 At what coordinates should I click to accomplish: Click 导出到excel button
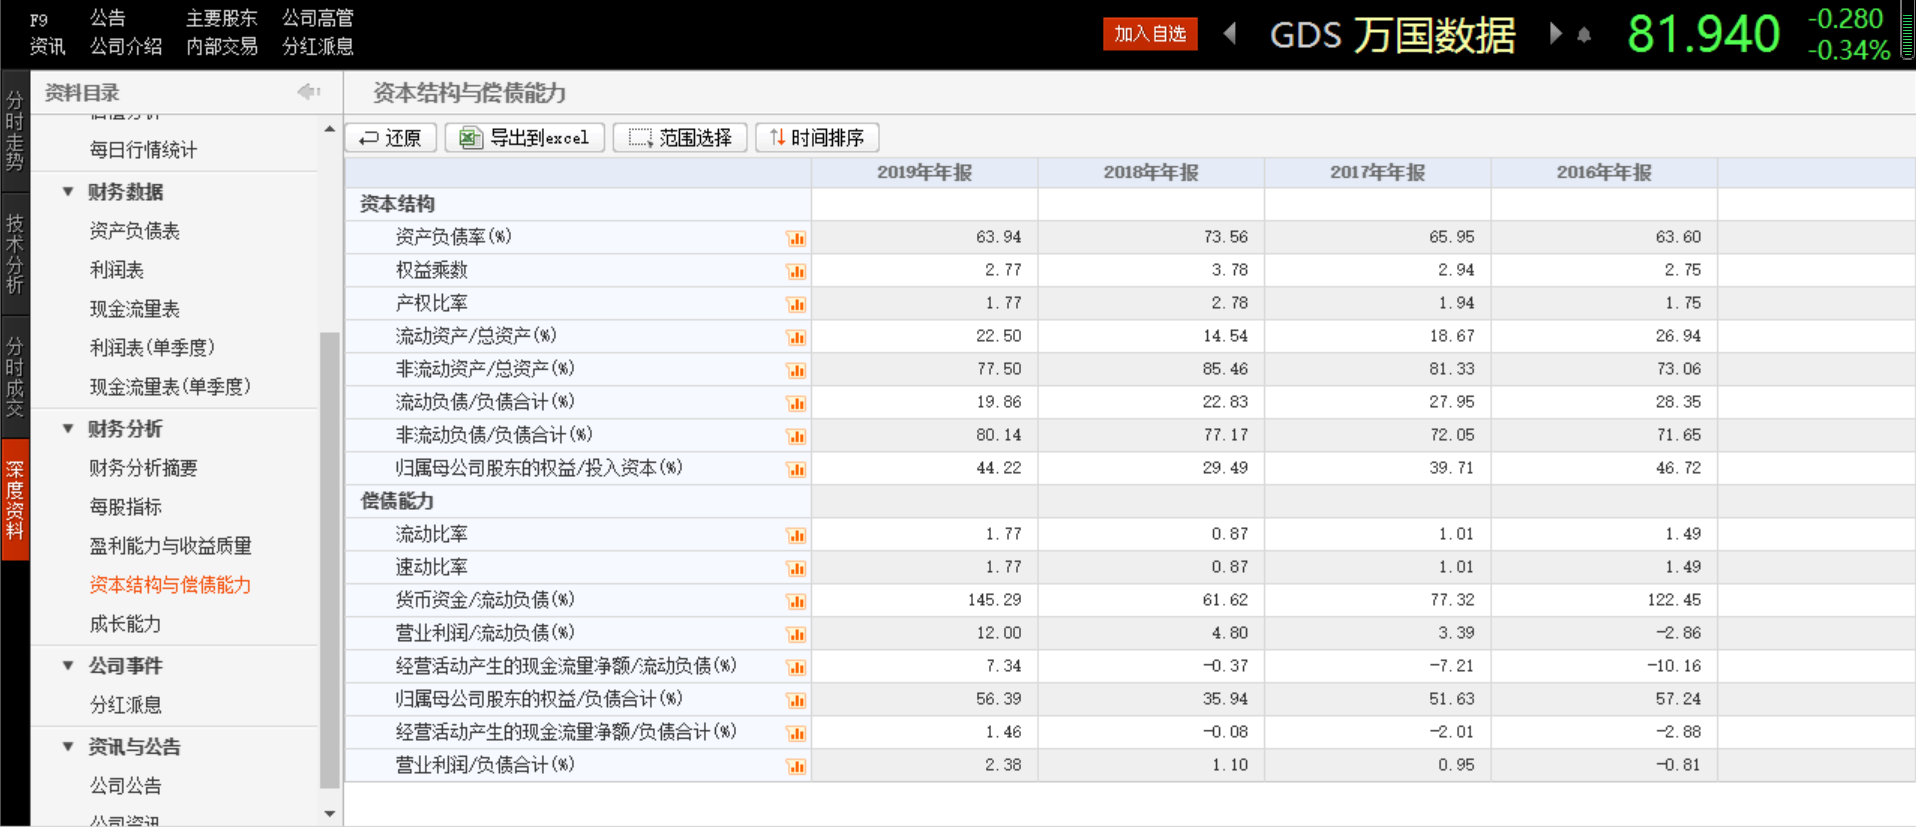pos(525,138)
